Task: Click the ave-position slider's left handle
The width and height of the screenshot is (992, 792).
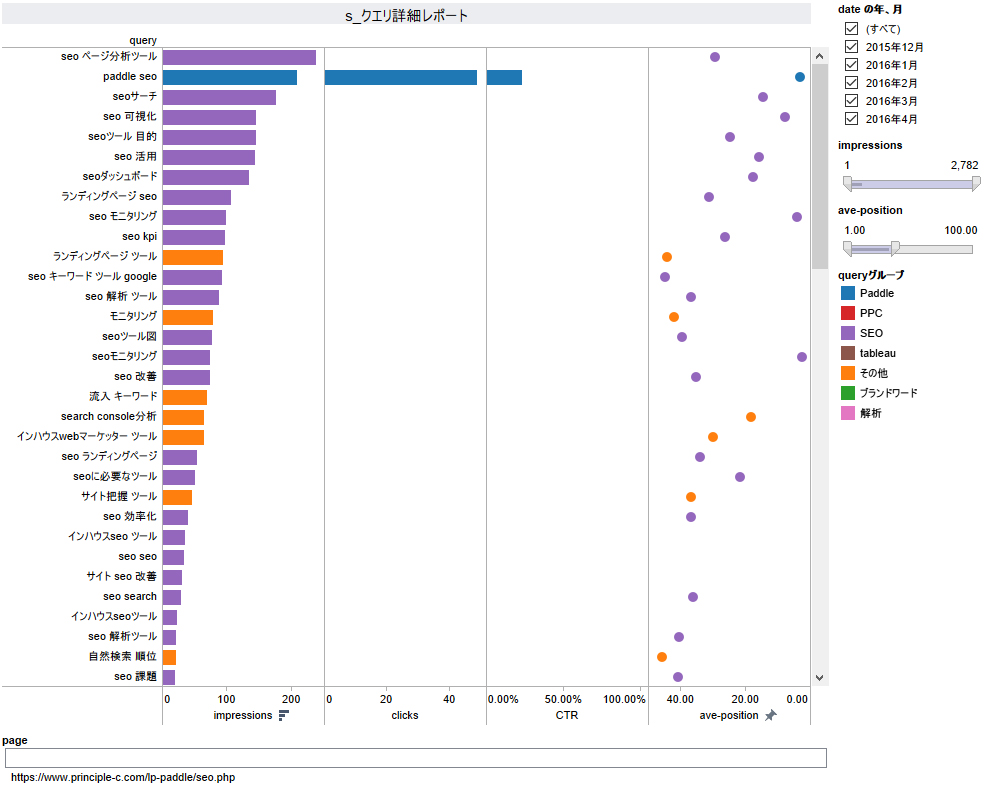Action: point(847,248)
